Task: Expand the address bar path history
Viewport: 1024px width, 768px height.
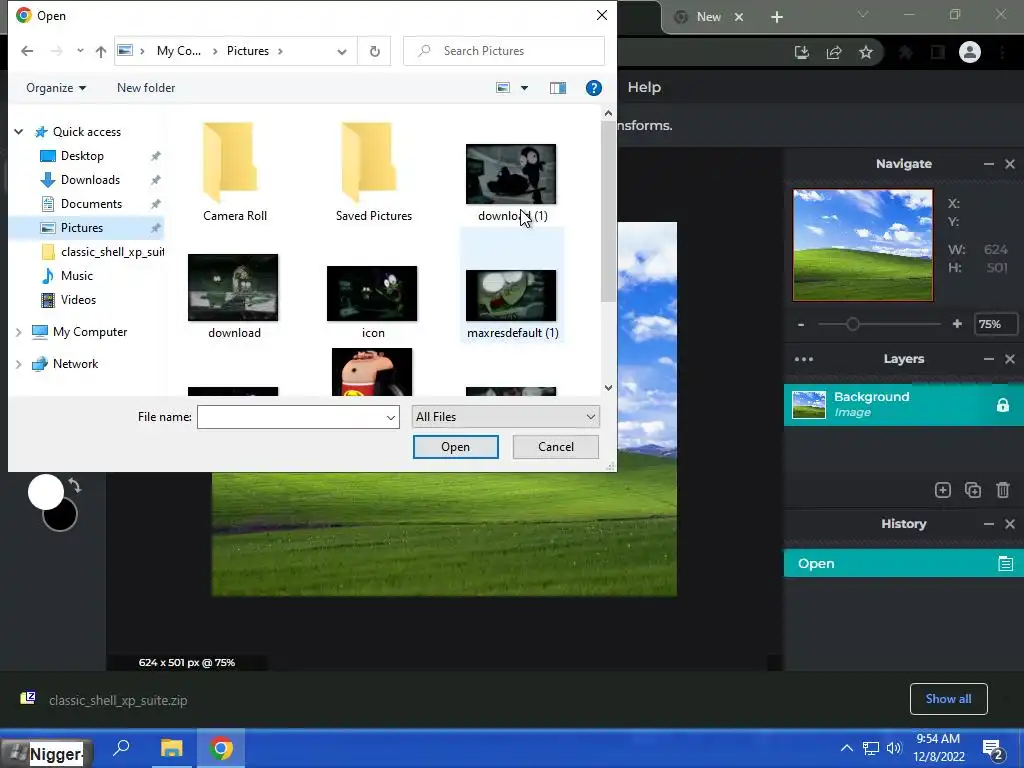Action: [x=342, y=52]
